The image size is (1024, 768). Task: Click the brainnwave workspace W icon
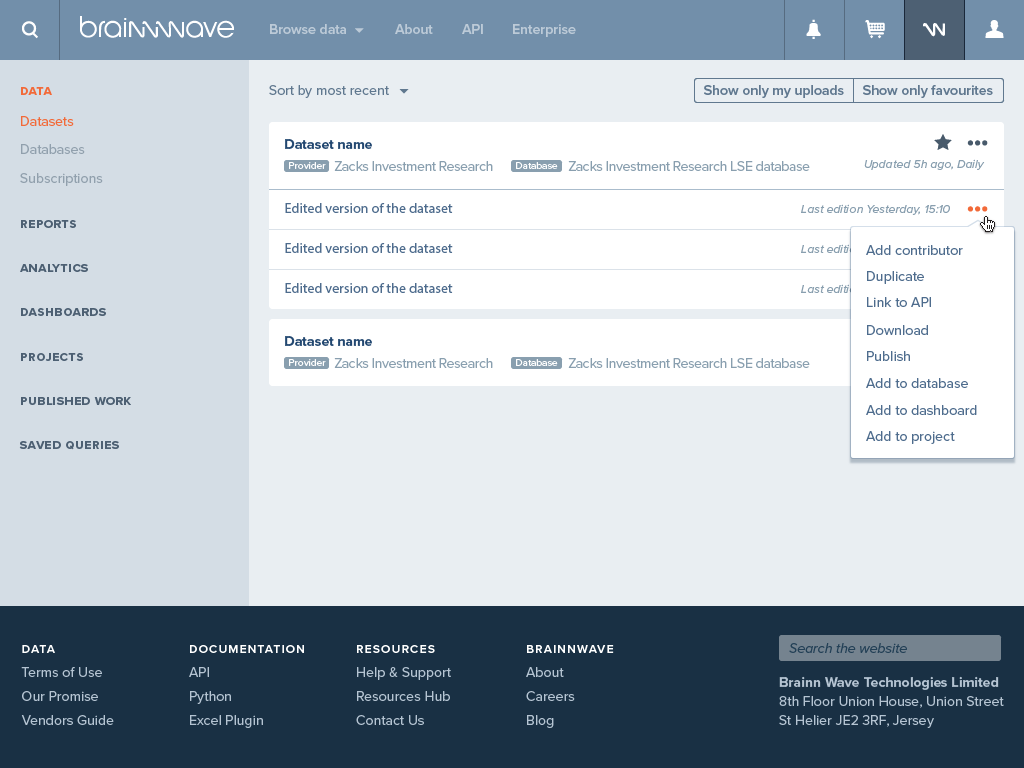(x=934, y=29)
